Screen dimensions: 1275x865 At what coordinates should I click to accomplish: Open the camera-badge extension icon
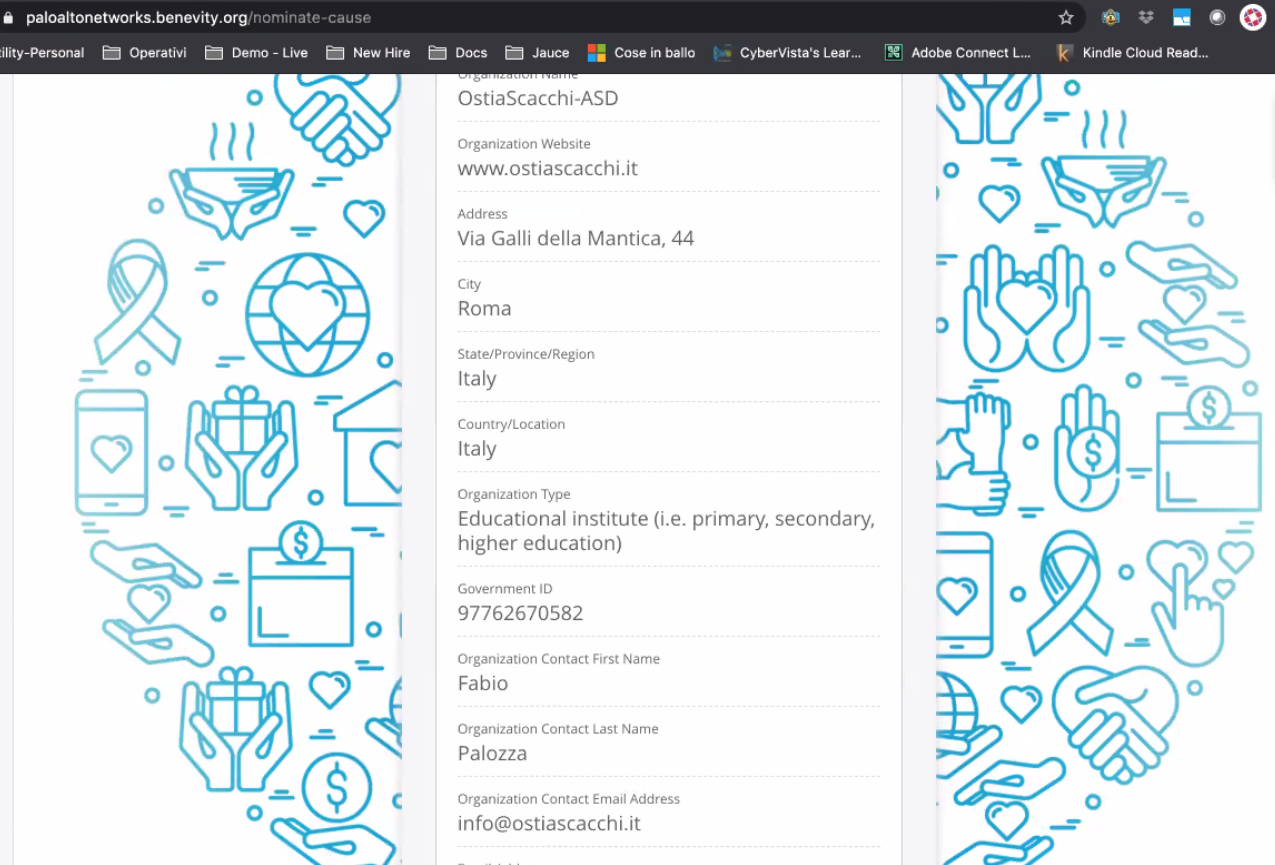(1110, 17)
